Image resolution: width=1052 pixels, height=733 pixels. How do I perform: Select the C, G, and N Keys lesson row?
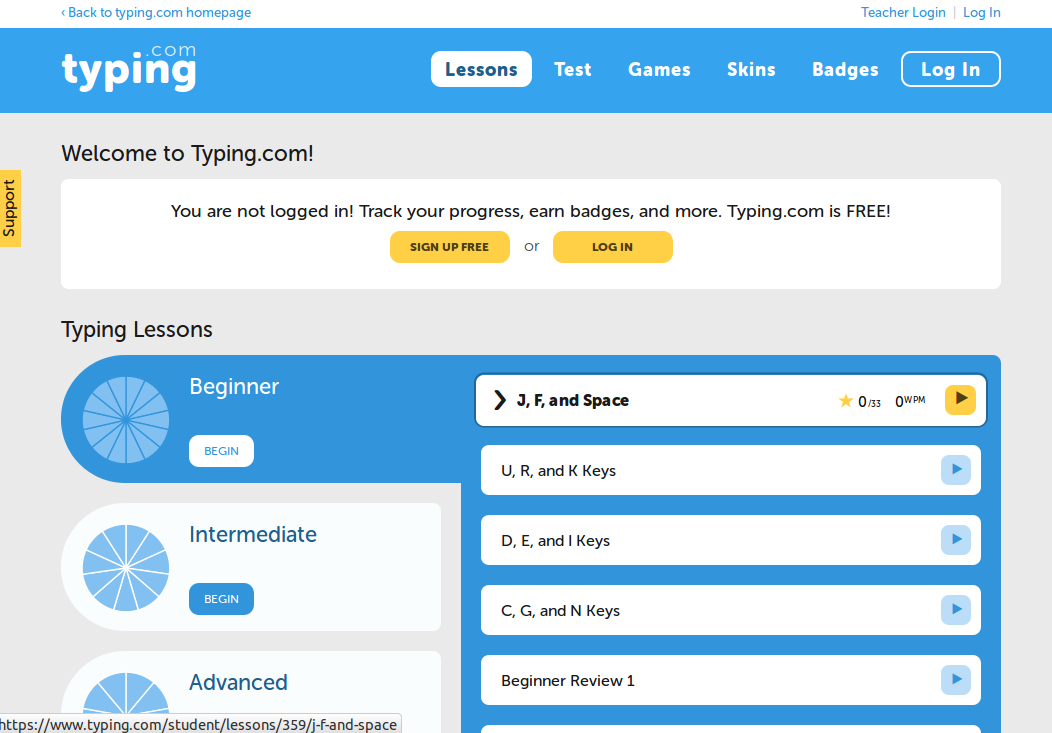pos(731,610)
